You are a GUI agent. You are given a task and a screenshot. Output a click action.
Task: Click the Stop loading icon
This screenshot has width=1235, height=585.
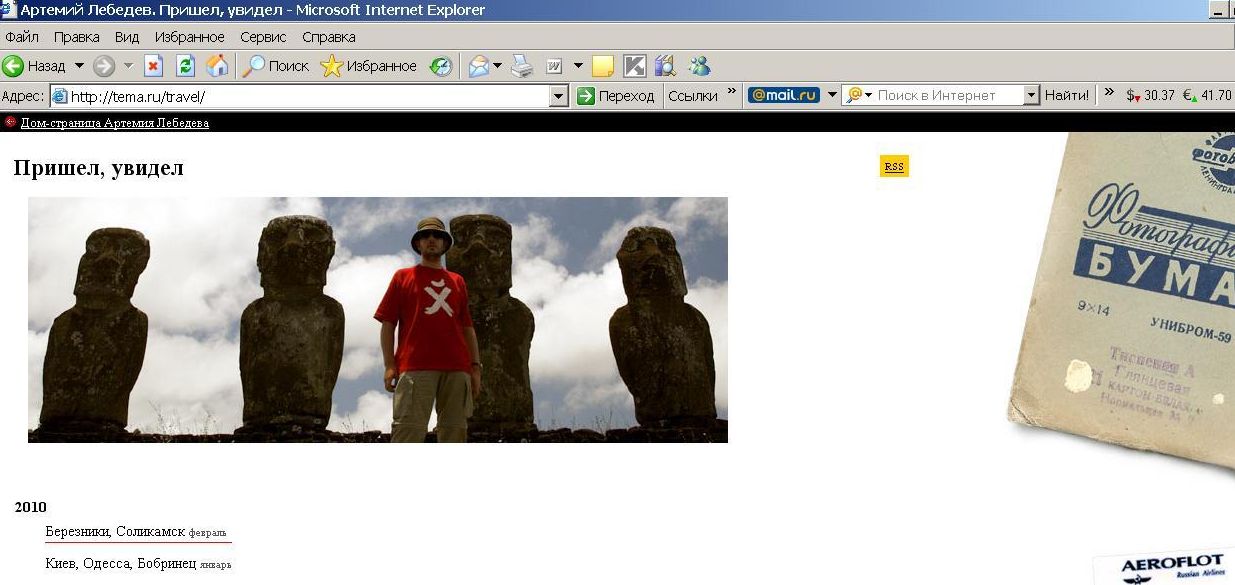tap(153, 66)
